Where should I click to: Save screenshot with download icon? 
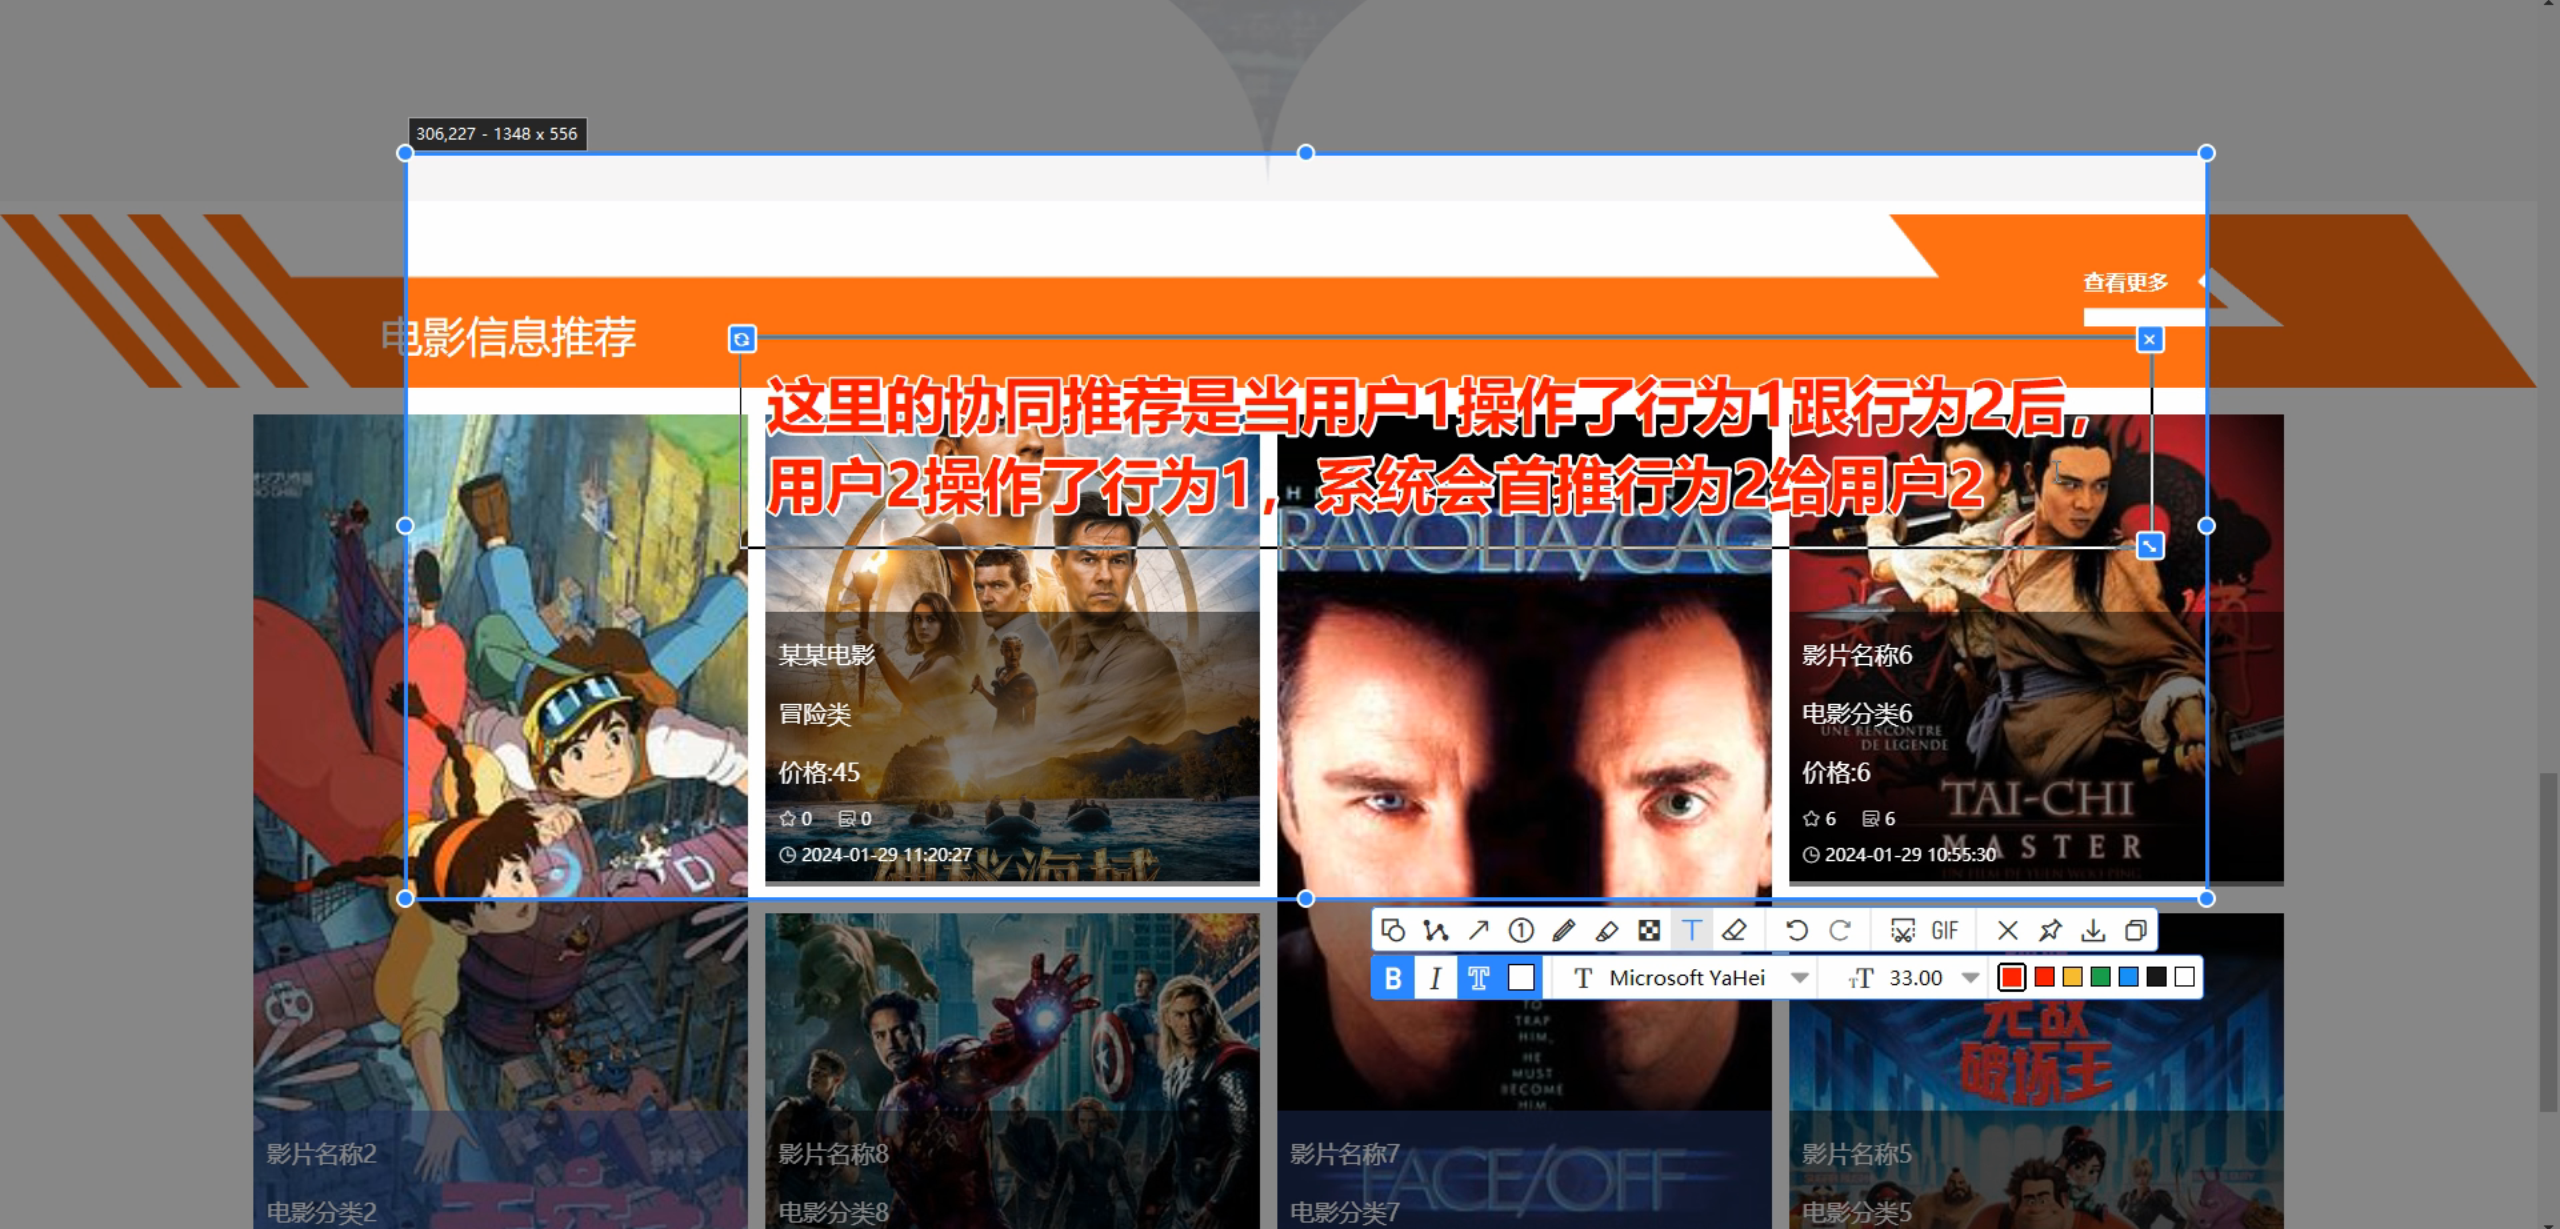coord(2093,931)
